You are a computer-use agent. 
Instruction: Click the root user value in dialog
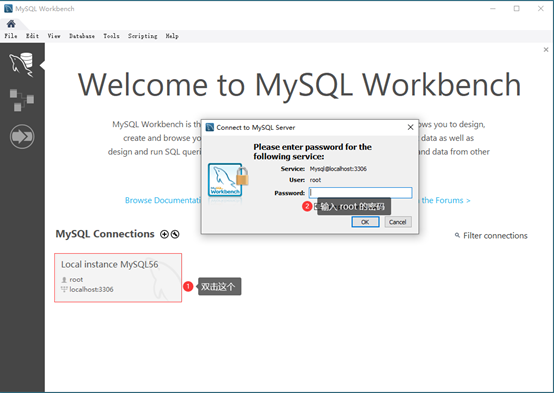pos(315,180)
